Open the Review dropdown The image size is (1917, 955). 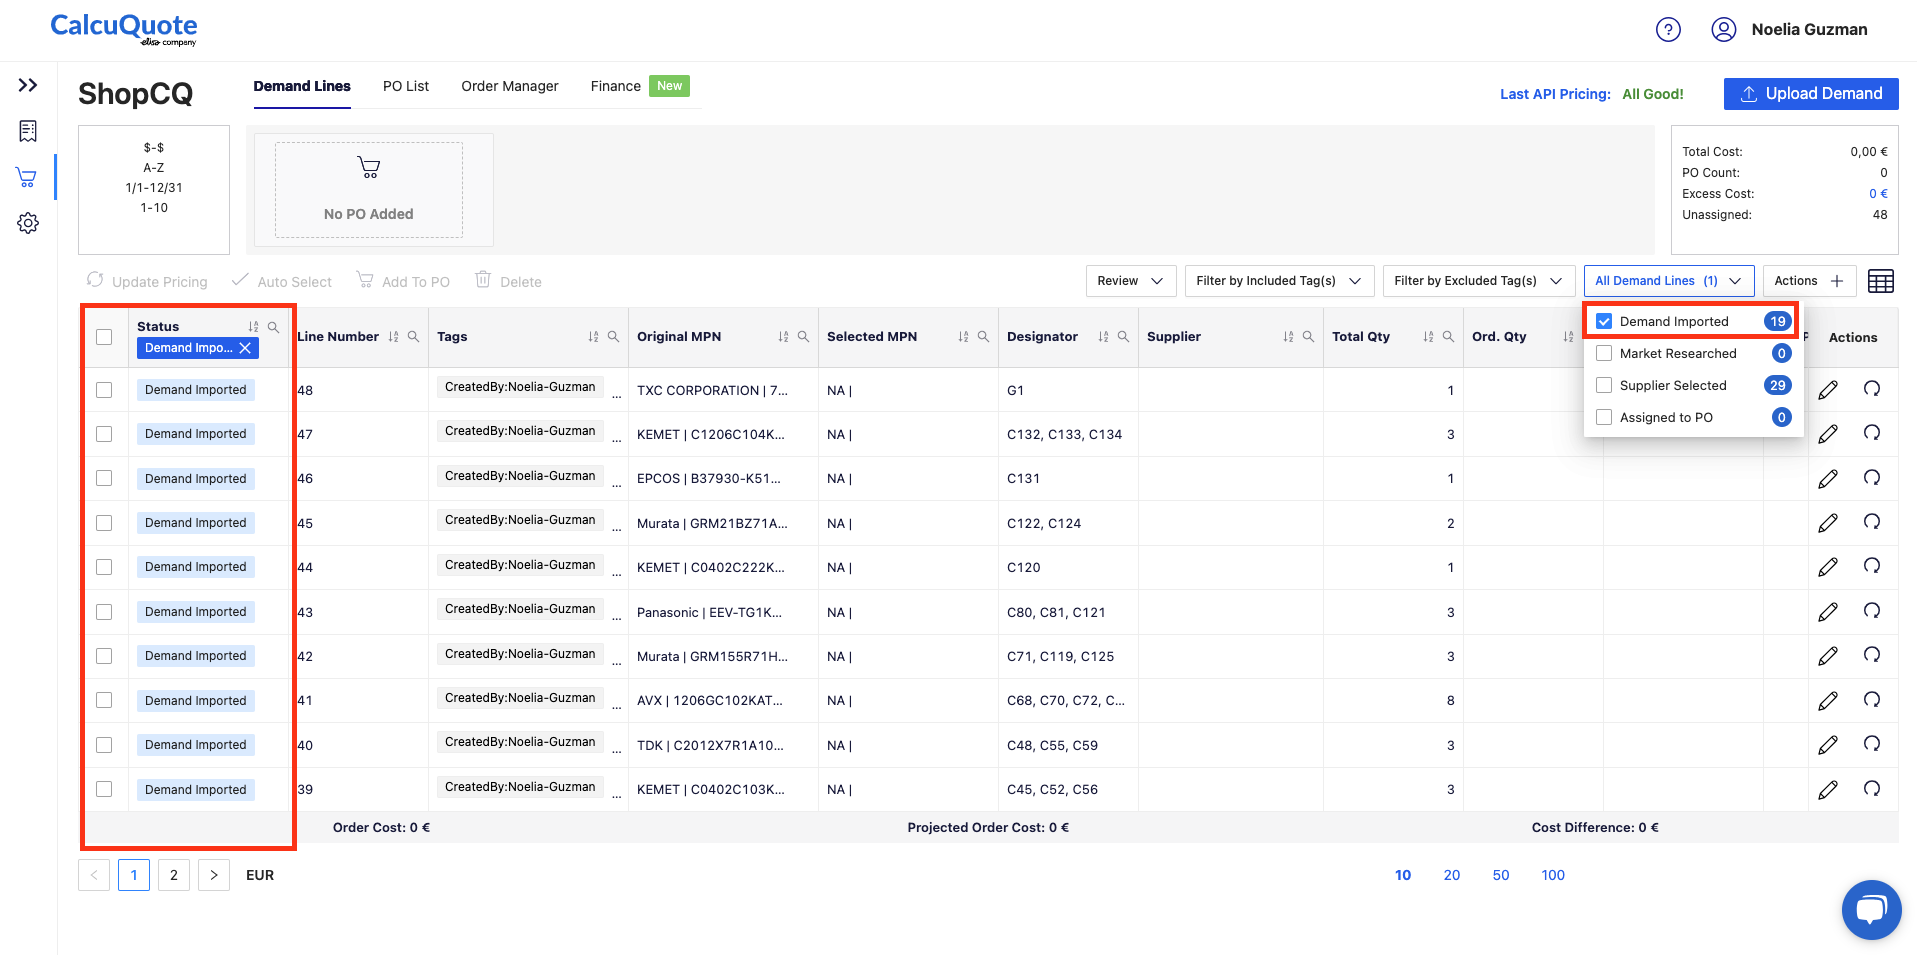click(x=1131, y=281)
